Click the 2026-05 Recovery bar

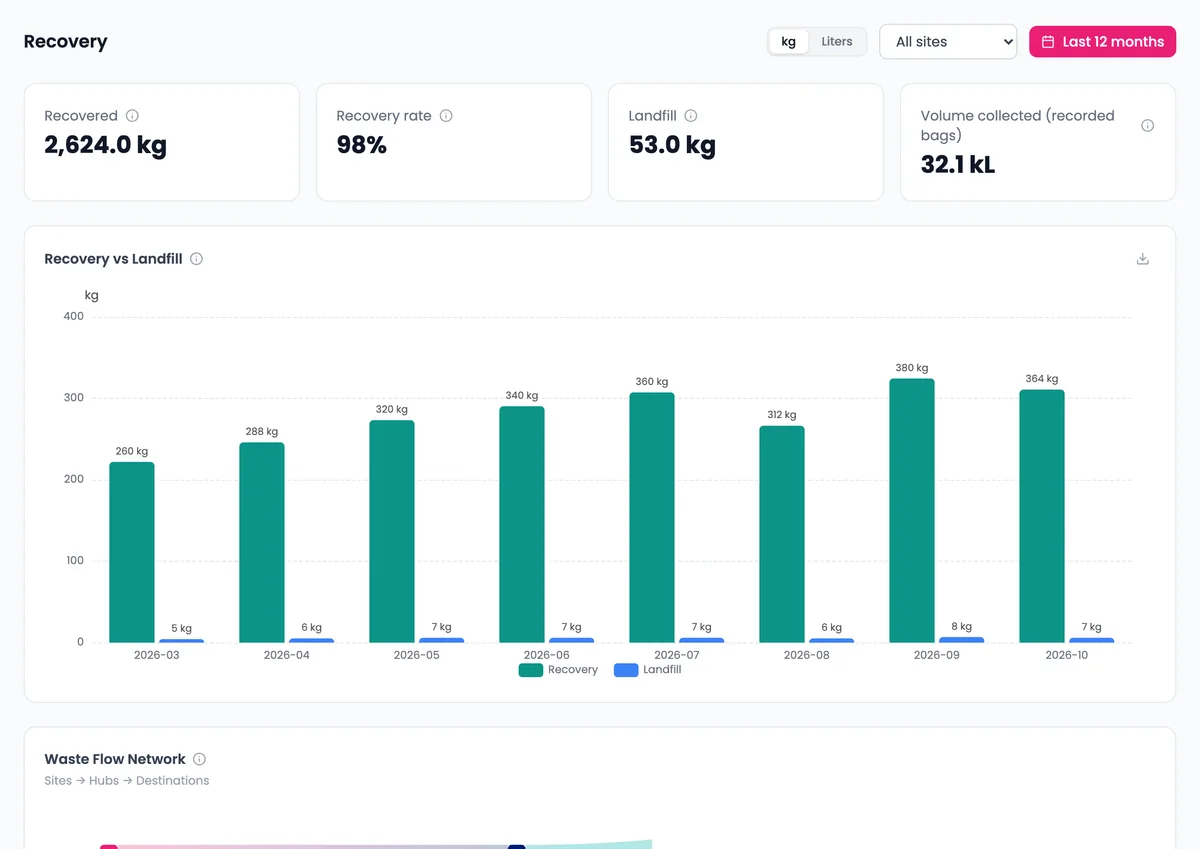click(392, 531)
